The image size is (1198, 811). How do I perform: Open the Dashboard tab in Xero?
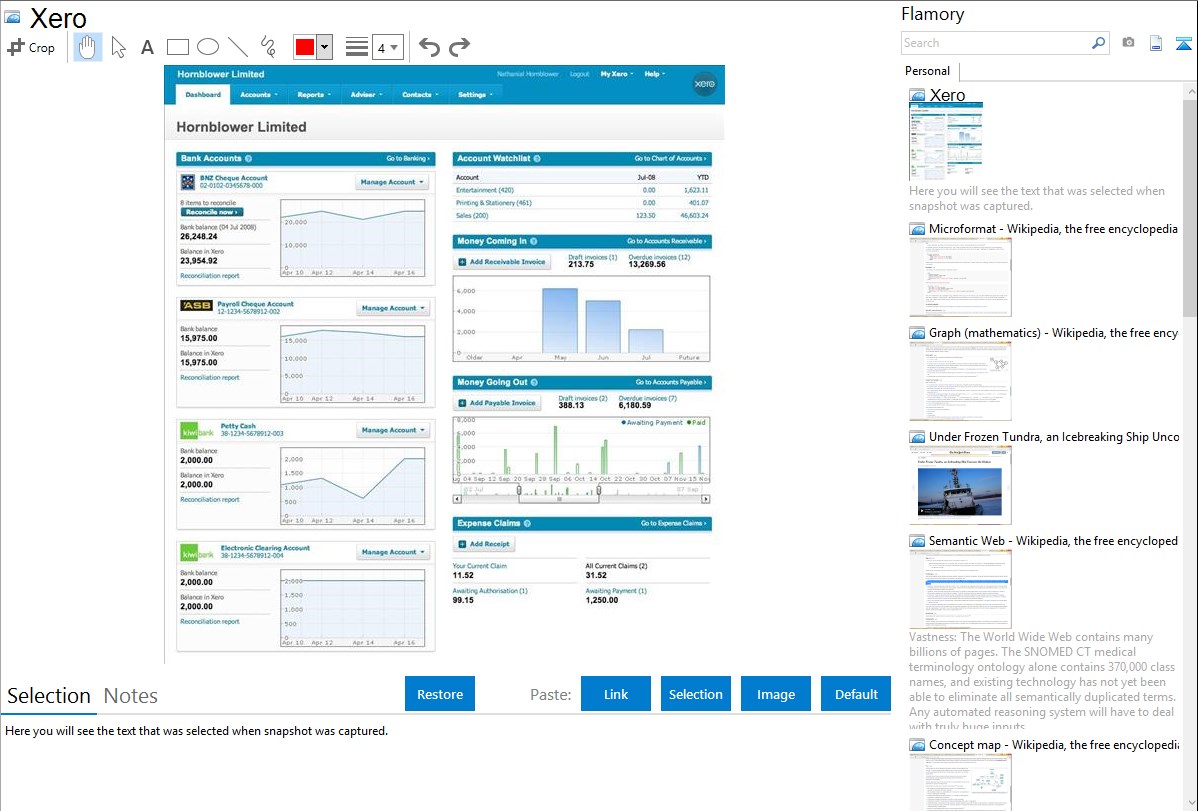coord(202,95)
